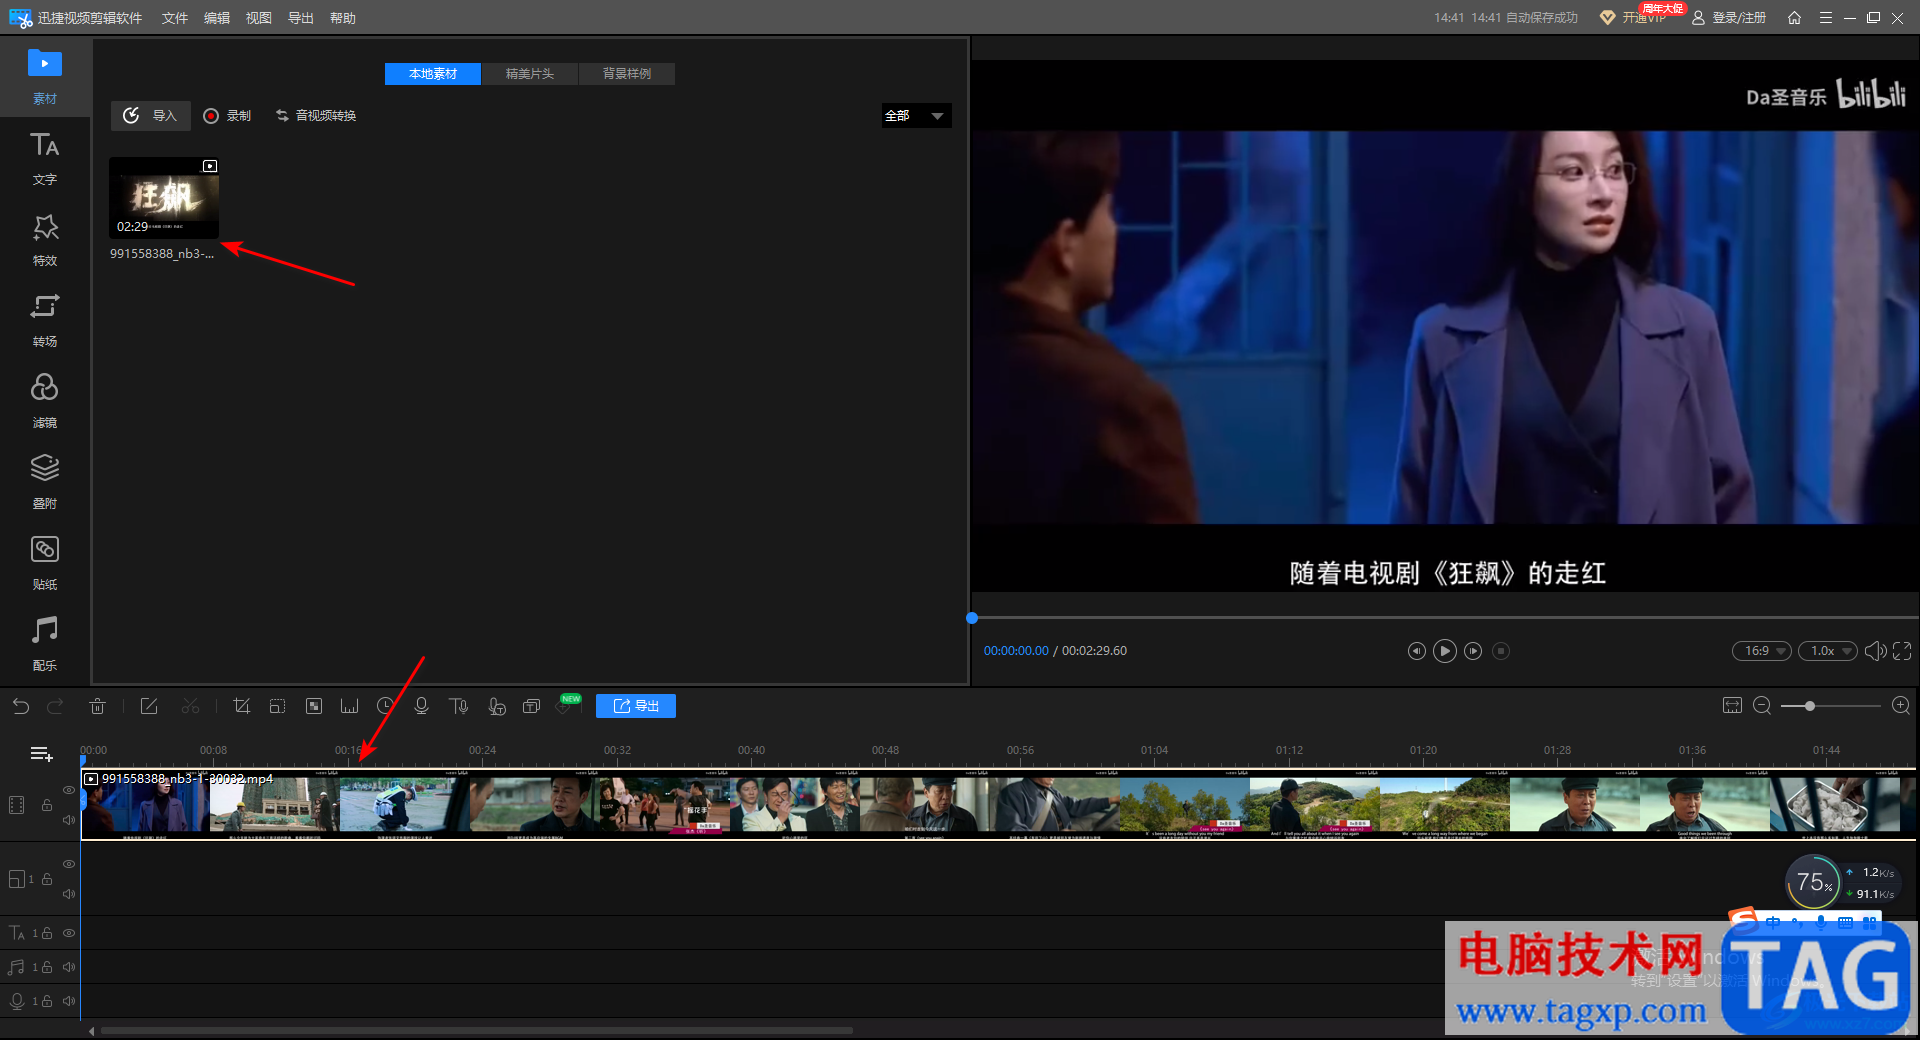
Task: Open the 帮助 menu
Action: pos(343,18)
